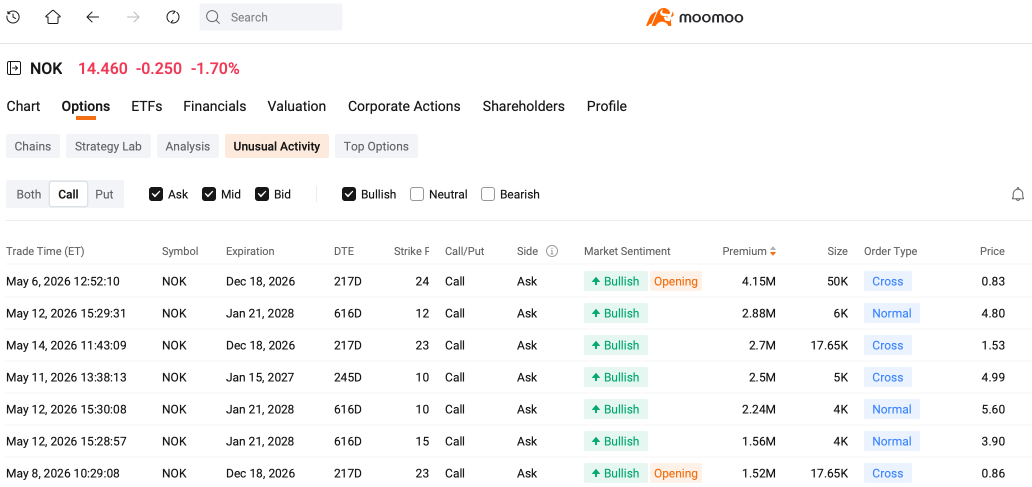Screen dimensions: 1032x487
Task: Click Bullish badge in 2.88M premium row
Action: (615, 313)
